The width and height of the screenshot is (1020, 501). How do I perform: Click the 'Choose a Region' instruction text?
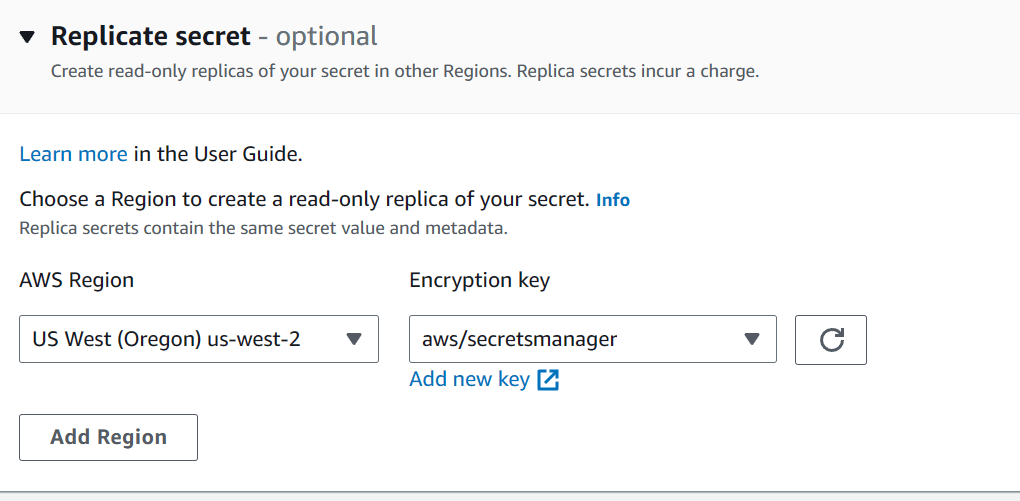pyautogui.click(x=304, y=199)
